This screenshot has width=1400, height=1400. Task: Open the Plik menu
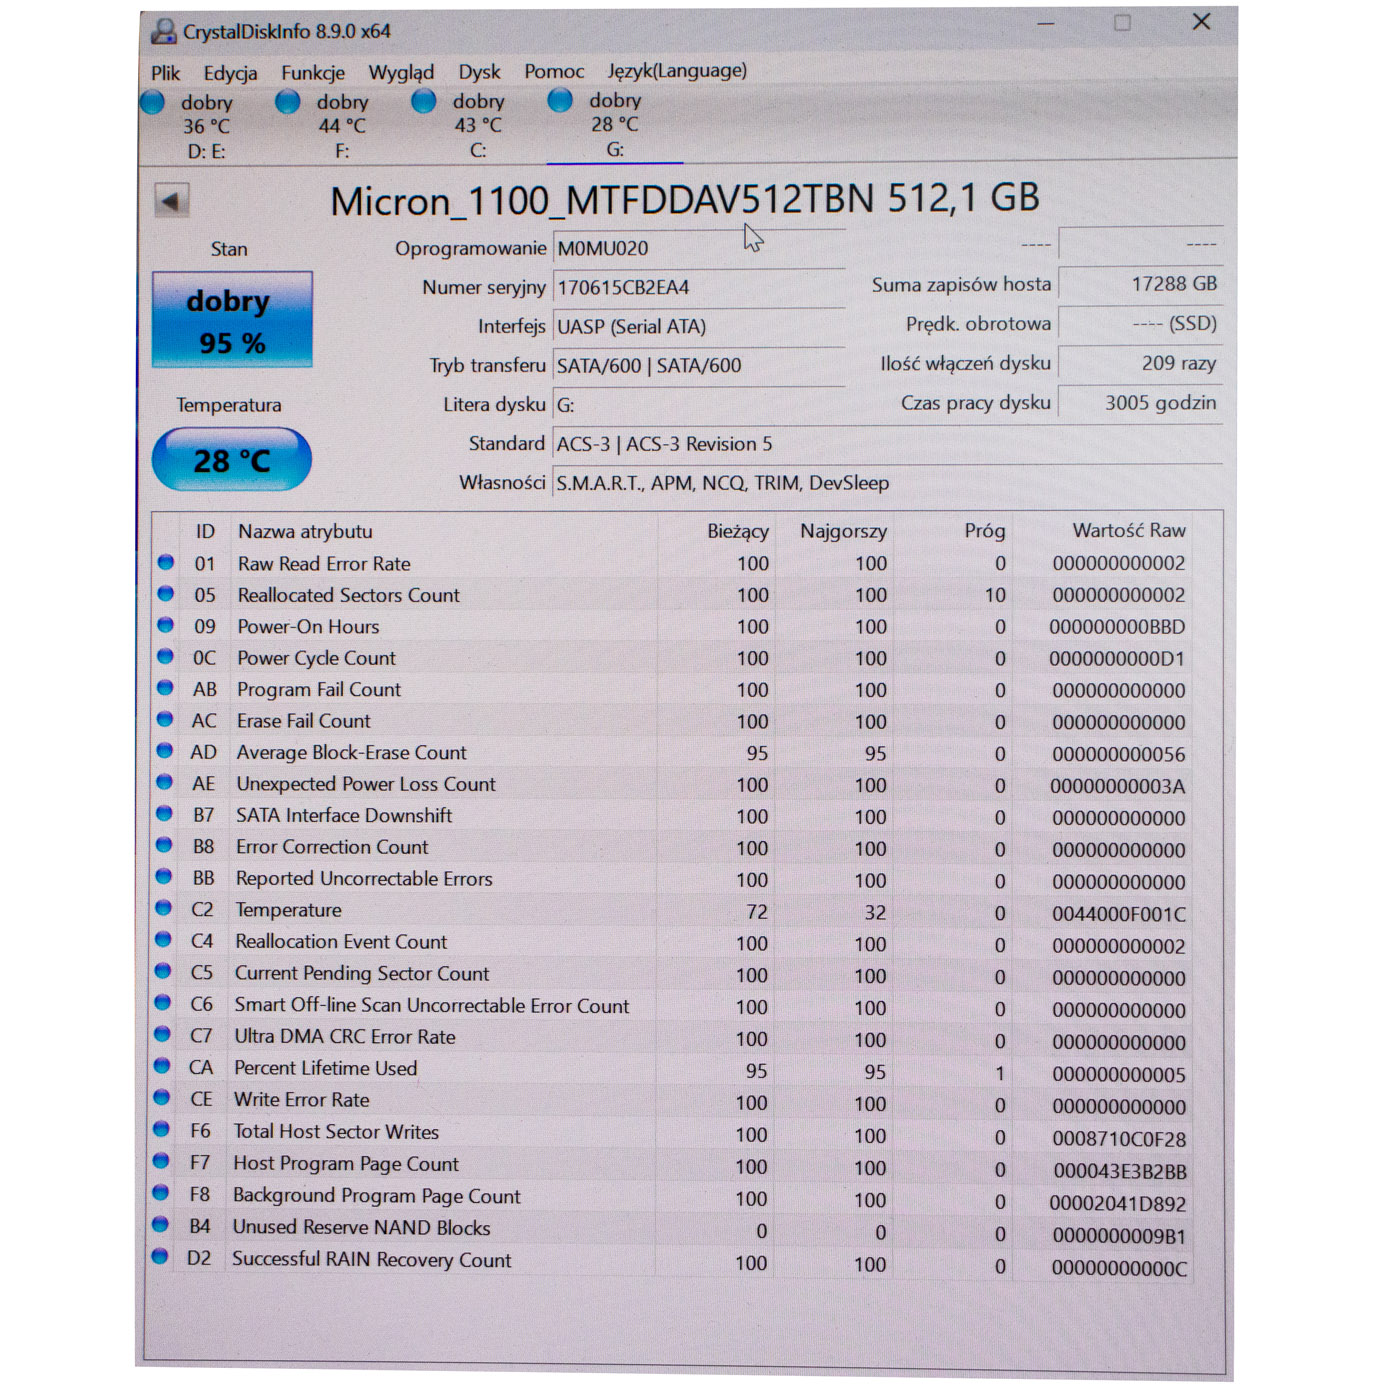[166, 73]
